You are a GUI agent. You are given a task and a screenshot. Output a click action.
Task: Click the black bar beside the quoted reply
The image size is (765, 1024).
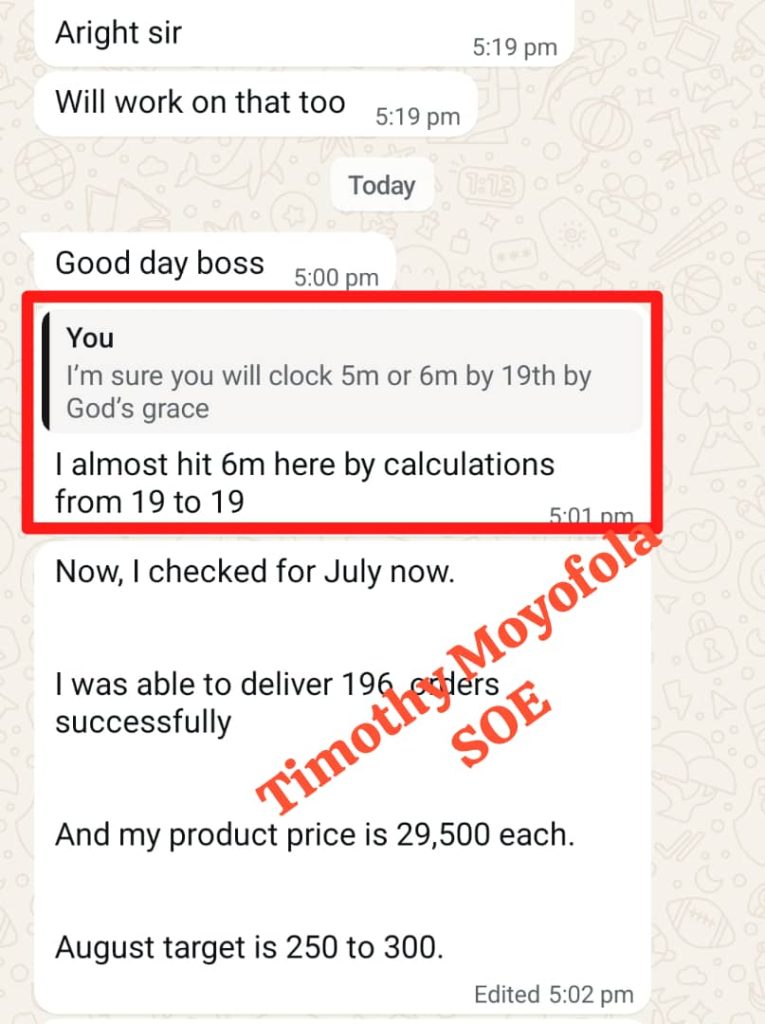(x=45, y=372)
